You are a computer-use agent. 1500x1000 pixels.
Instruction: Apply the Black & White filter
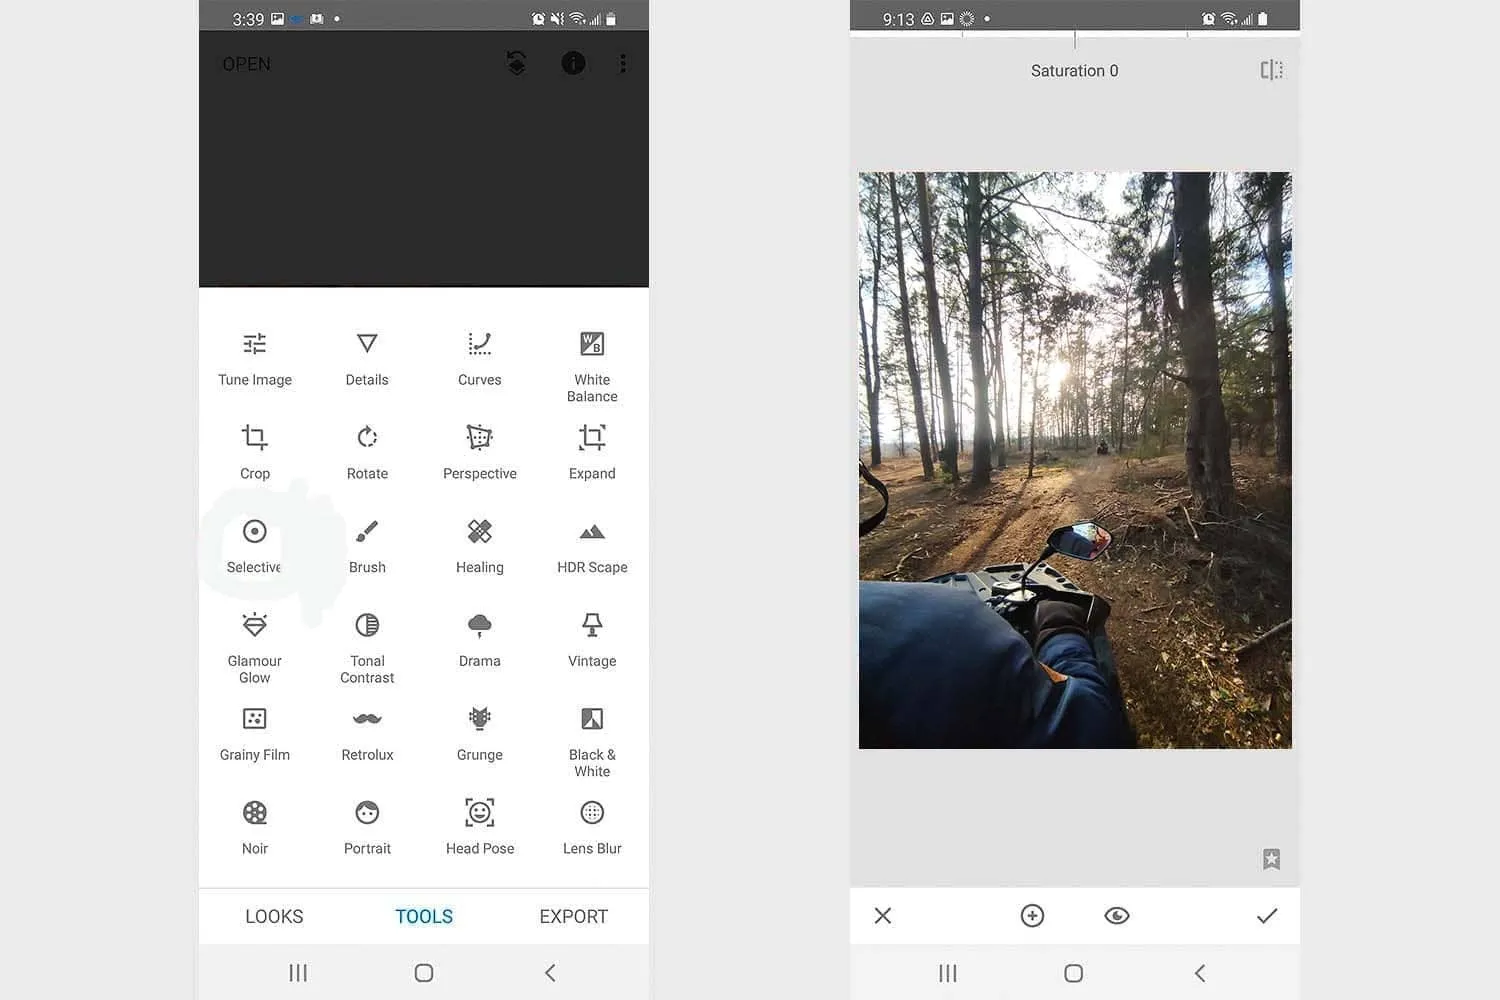click(x=592, y=740)
